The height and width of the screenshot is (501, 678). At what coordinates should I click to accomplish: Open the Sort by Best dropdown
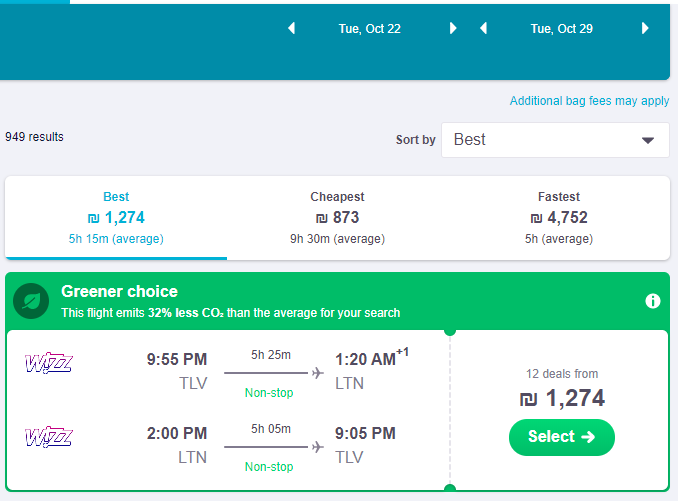point(555,140)
